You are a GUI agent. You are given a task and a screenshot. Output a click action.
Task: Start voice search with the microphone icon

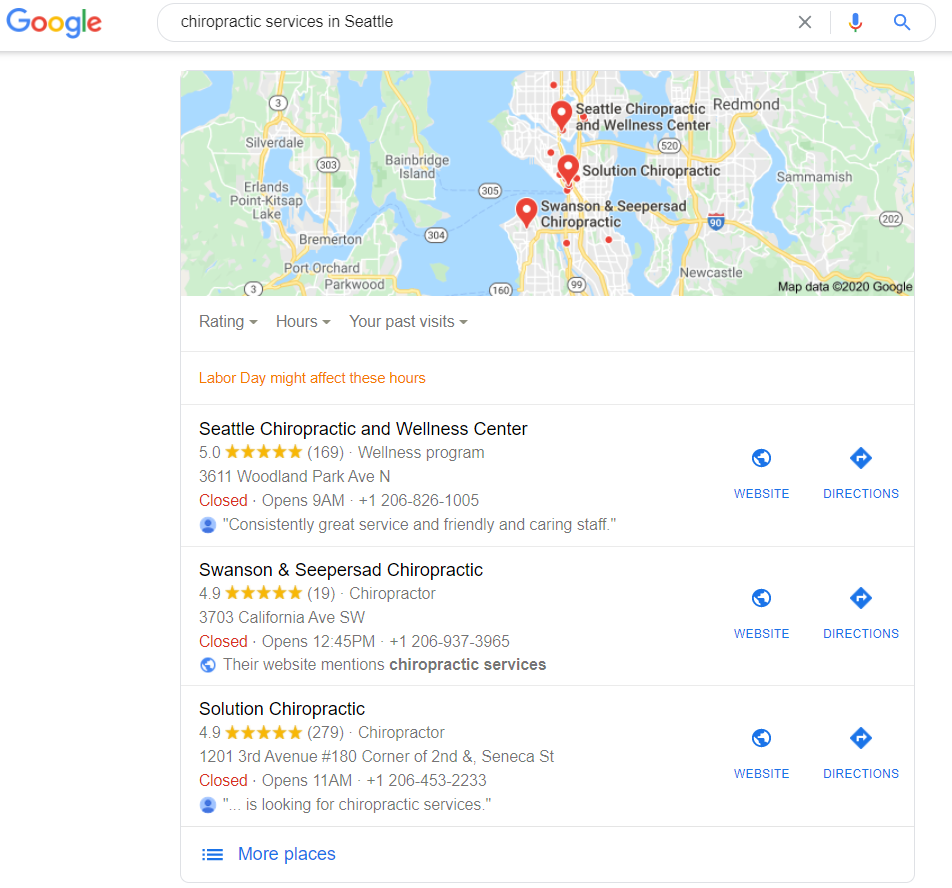tap(855, 22)
